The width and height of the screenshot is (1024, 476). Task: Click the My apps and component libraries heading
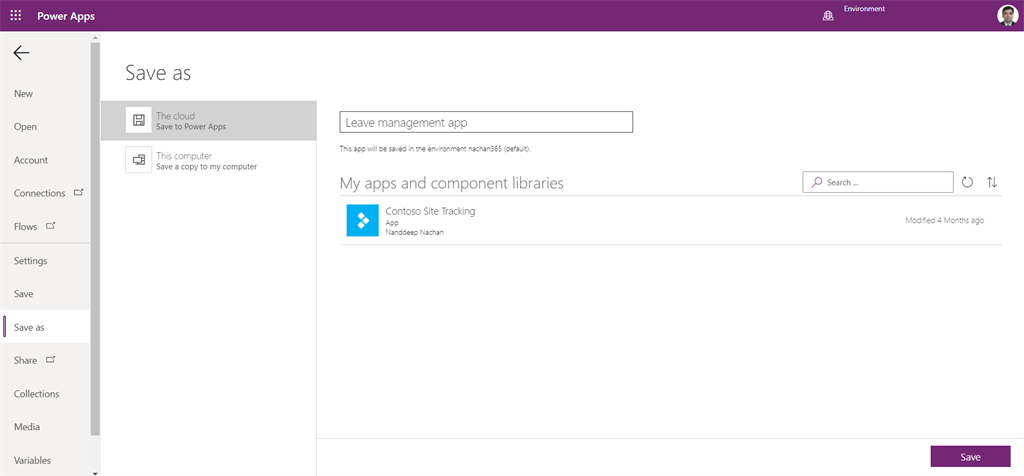pyautogui.click(x=452, y=183)
